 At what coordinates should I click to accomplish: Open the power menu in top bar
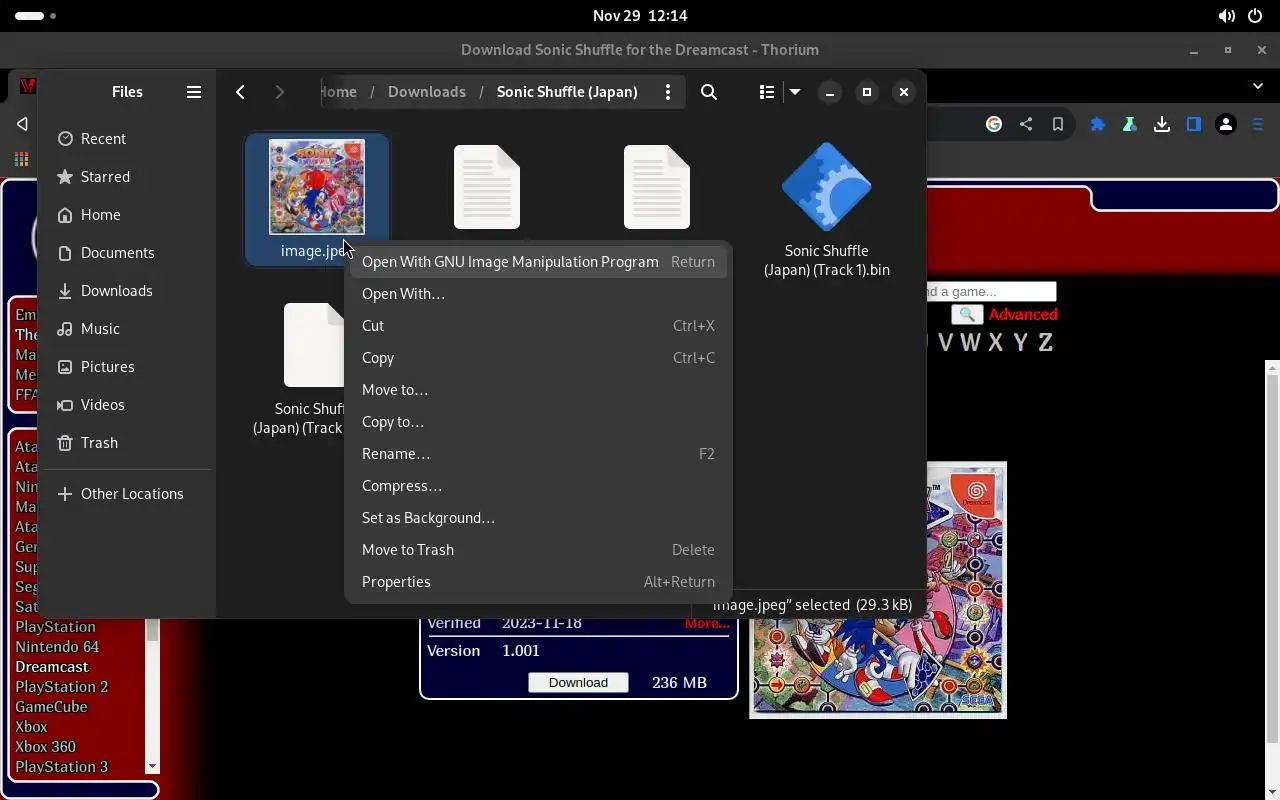1255,16
